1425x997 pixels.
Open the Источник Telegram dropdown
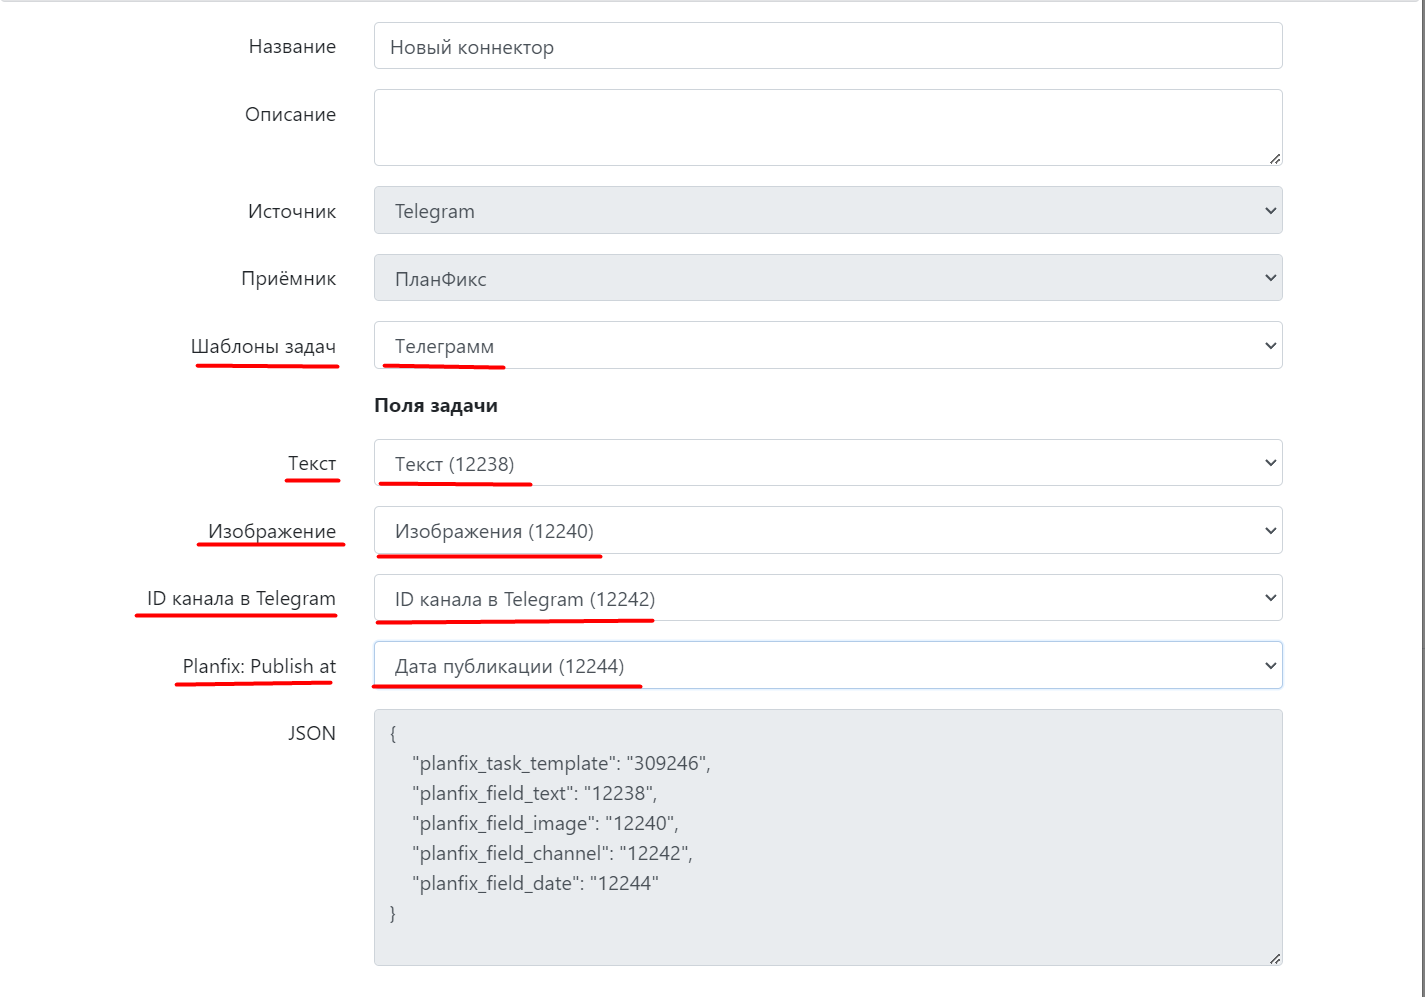click(x=828, y=211)
